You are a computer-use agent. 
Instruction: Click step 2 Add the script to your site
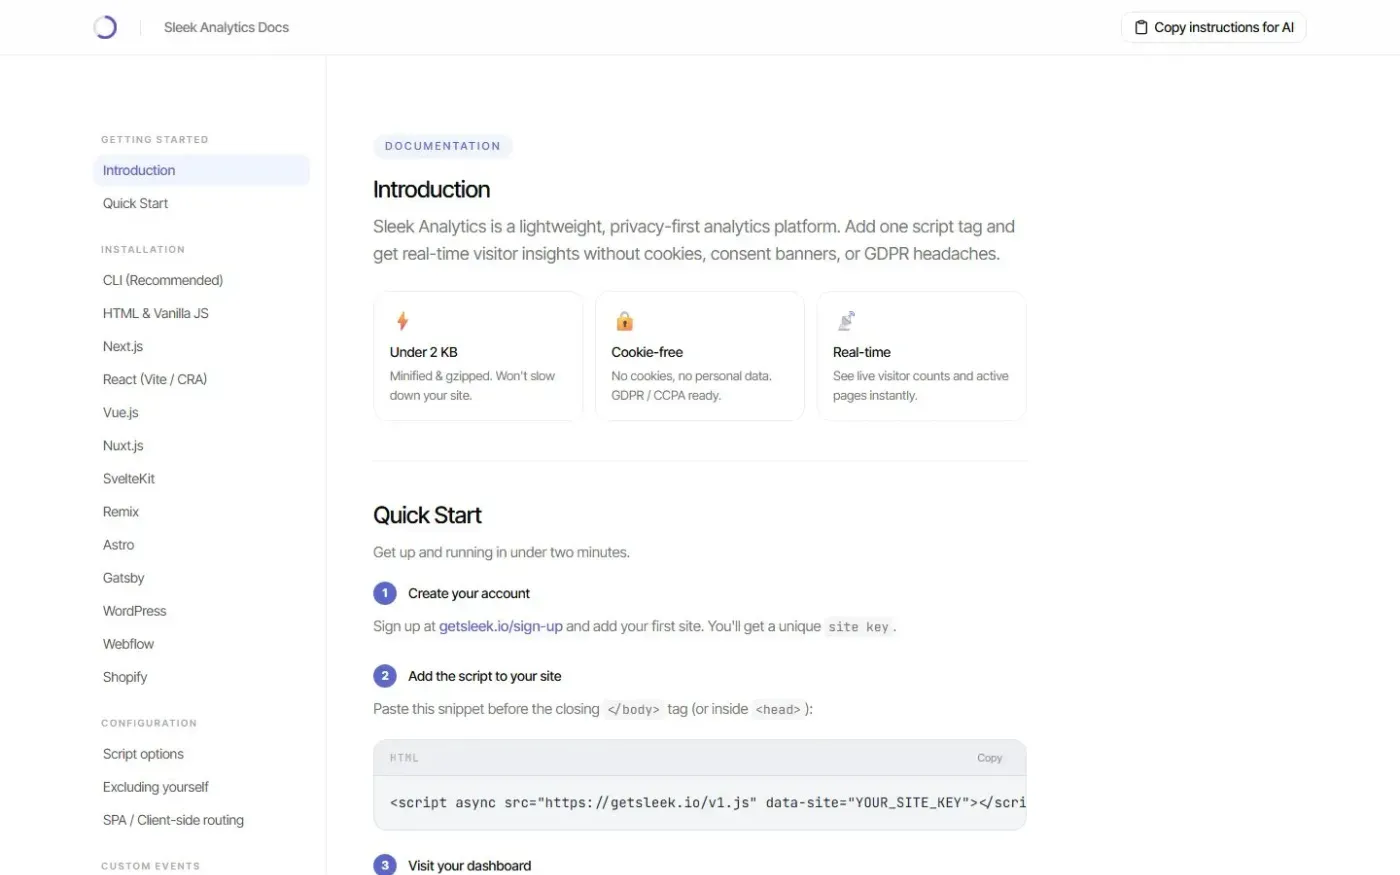coord(485,676)
